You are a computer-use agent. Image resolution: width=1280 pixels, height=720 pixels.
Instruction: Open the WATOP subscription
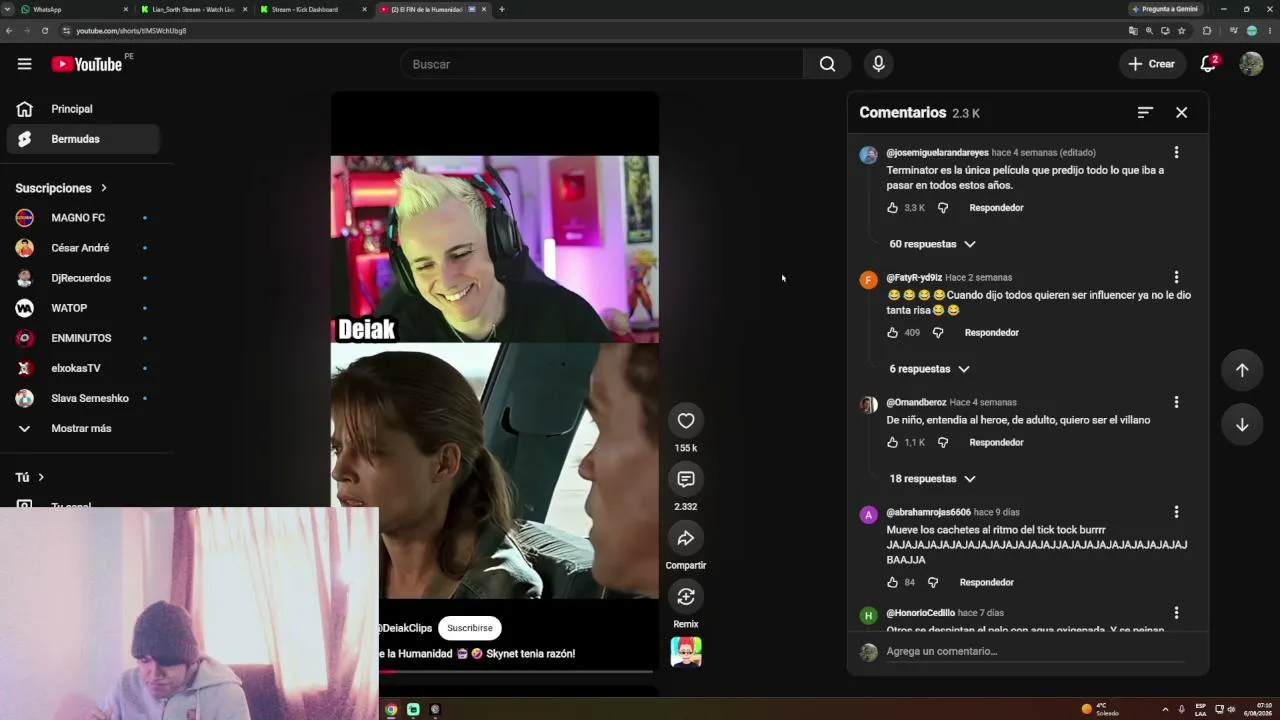83,308
